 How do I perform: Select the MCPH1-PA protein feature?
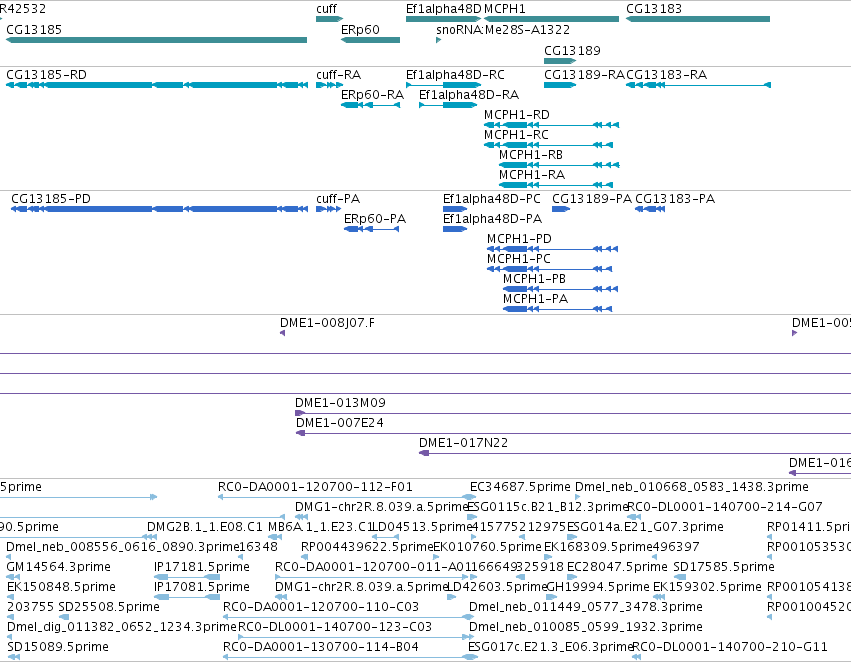point(558,309)
